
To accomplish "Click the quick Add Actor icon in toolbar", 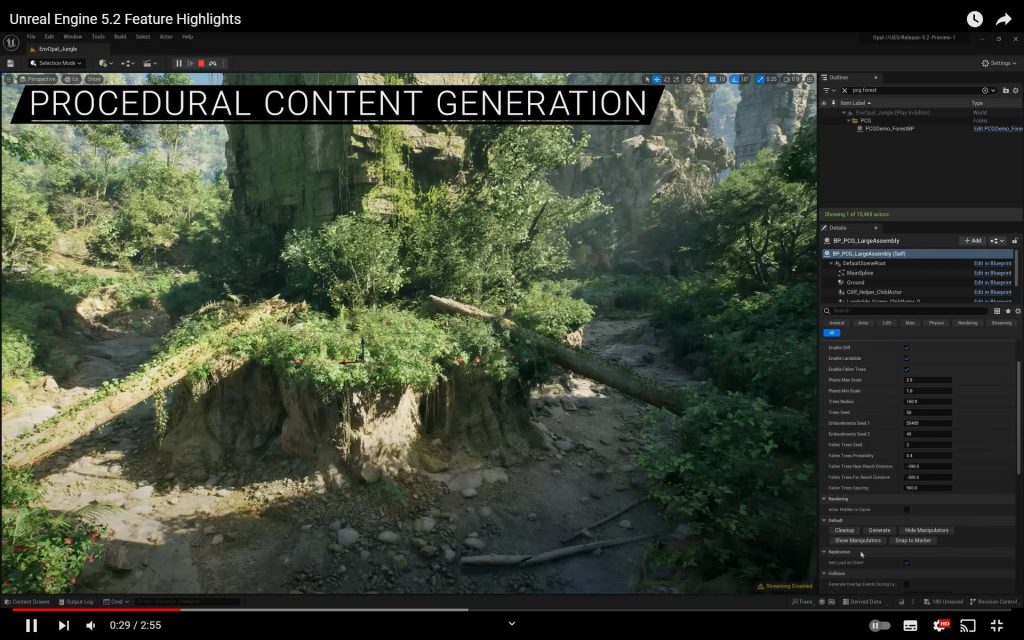I will click(103, 63).
